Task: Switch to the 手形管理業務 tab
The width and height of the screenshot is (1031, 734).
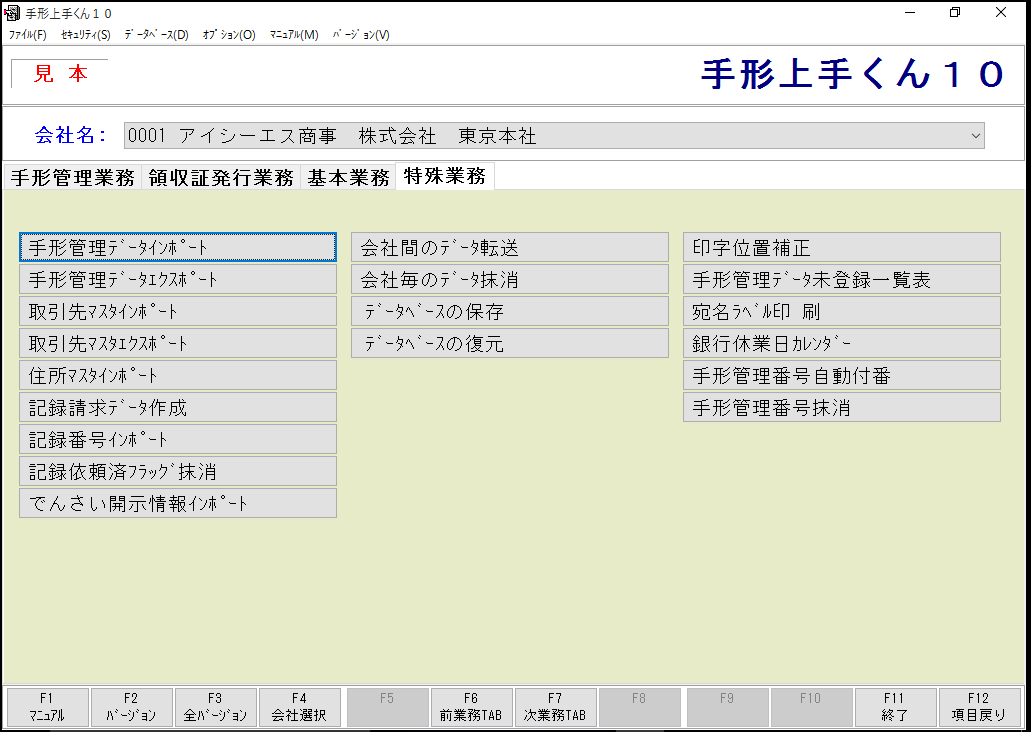Action: [x=72, y=178]
